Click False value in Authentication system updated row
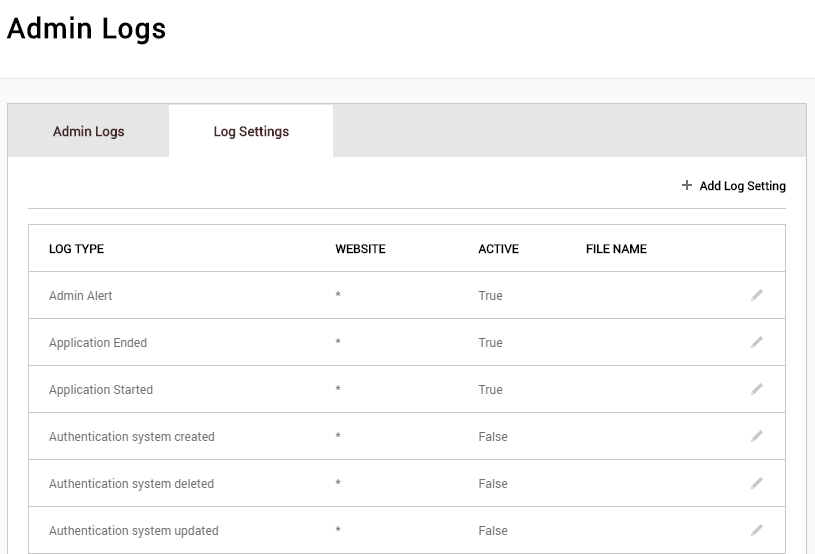 click(493, 531)
